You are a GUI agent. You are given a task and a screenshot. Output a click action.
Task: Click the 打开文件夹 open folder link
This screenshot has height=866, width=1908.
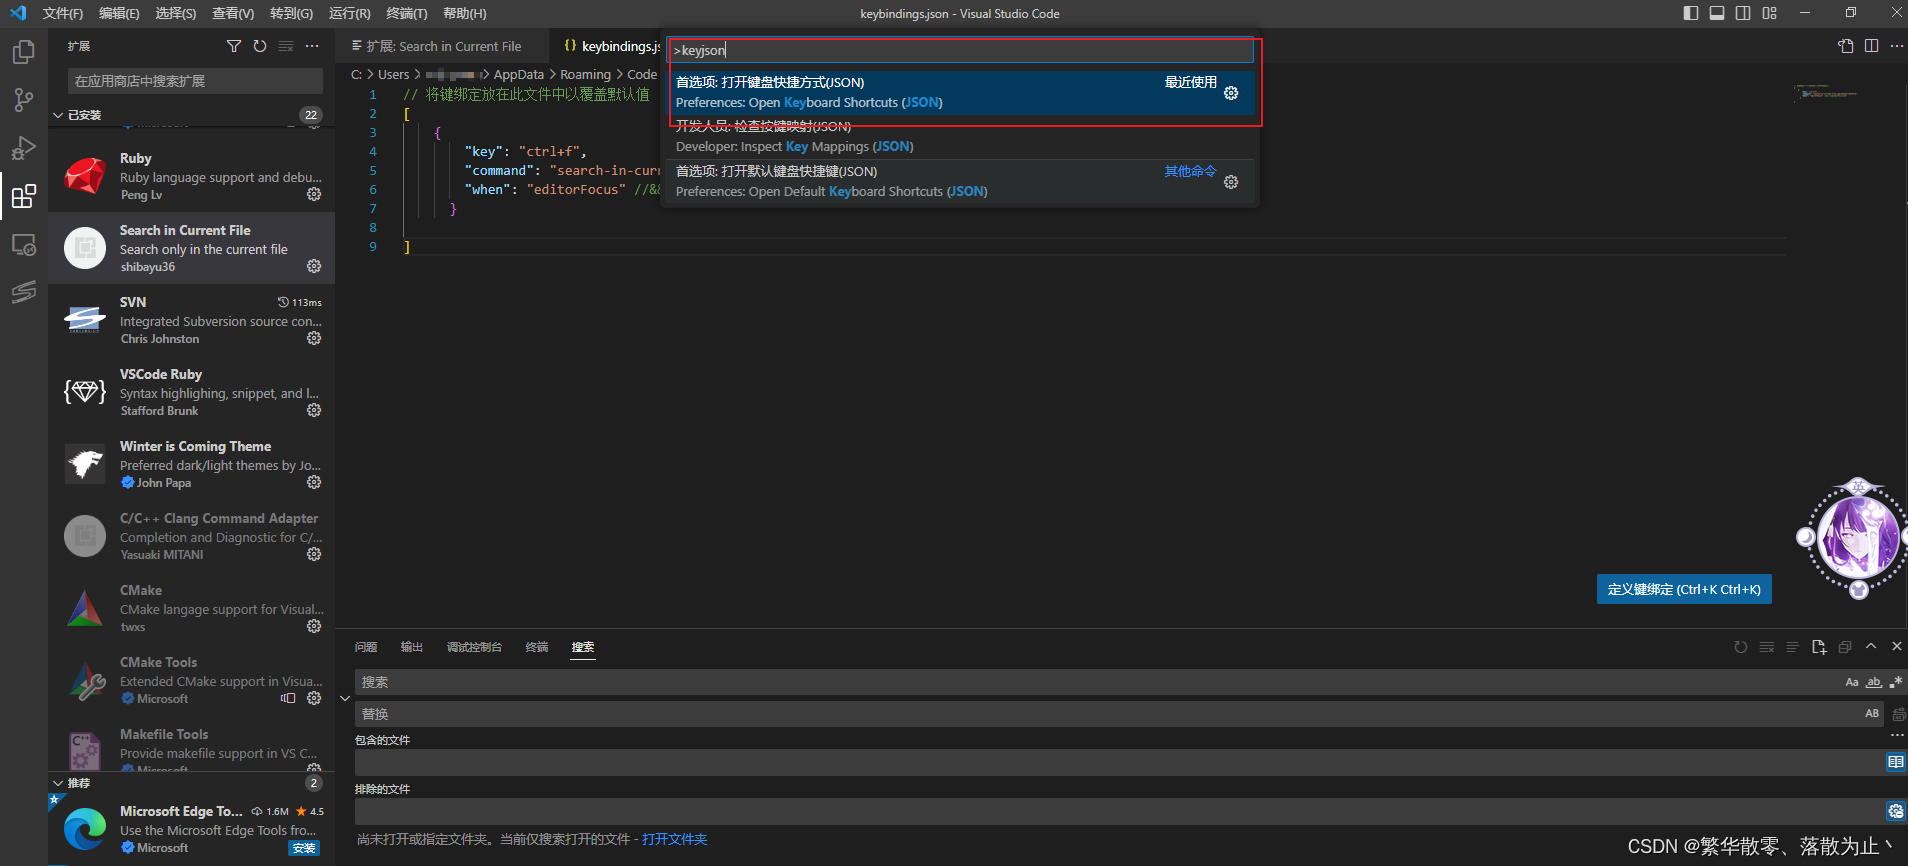(x=674, y=839)
